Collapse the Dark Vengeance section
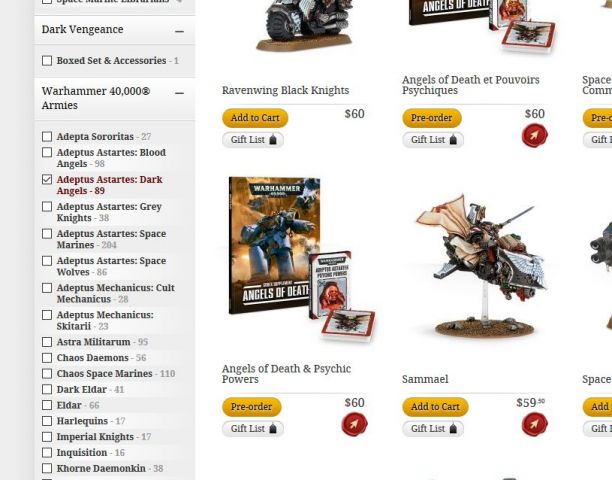 179,31
